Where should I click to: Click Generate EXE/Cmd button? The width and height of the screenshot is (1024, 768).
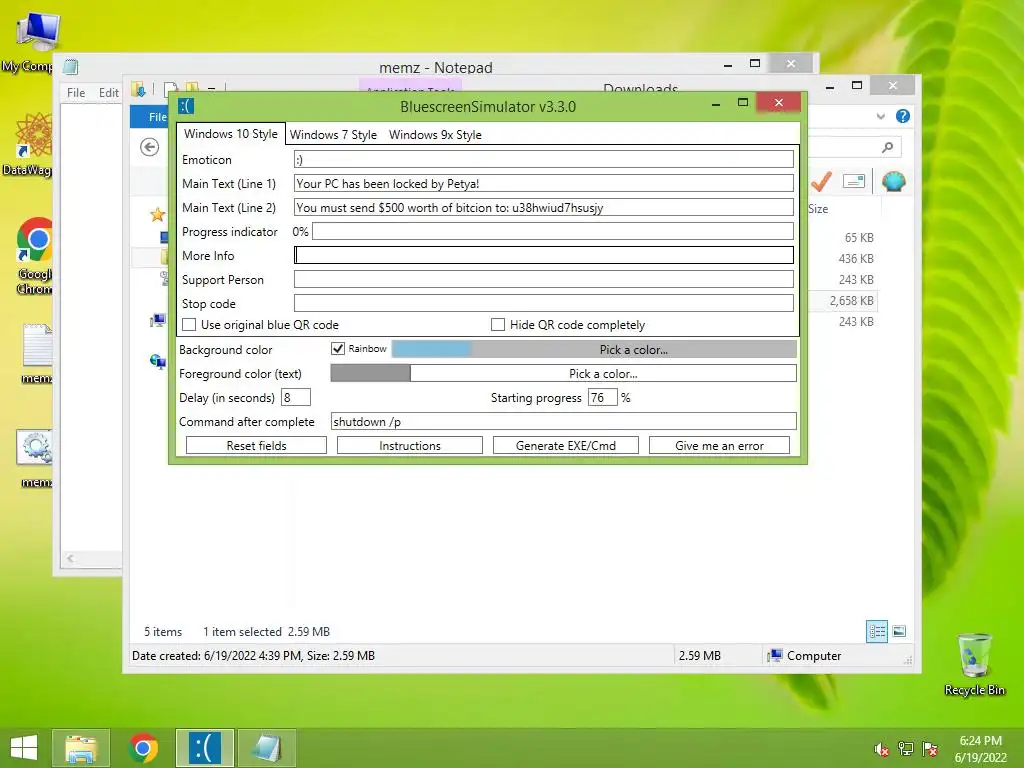pos(566,445)
